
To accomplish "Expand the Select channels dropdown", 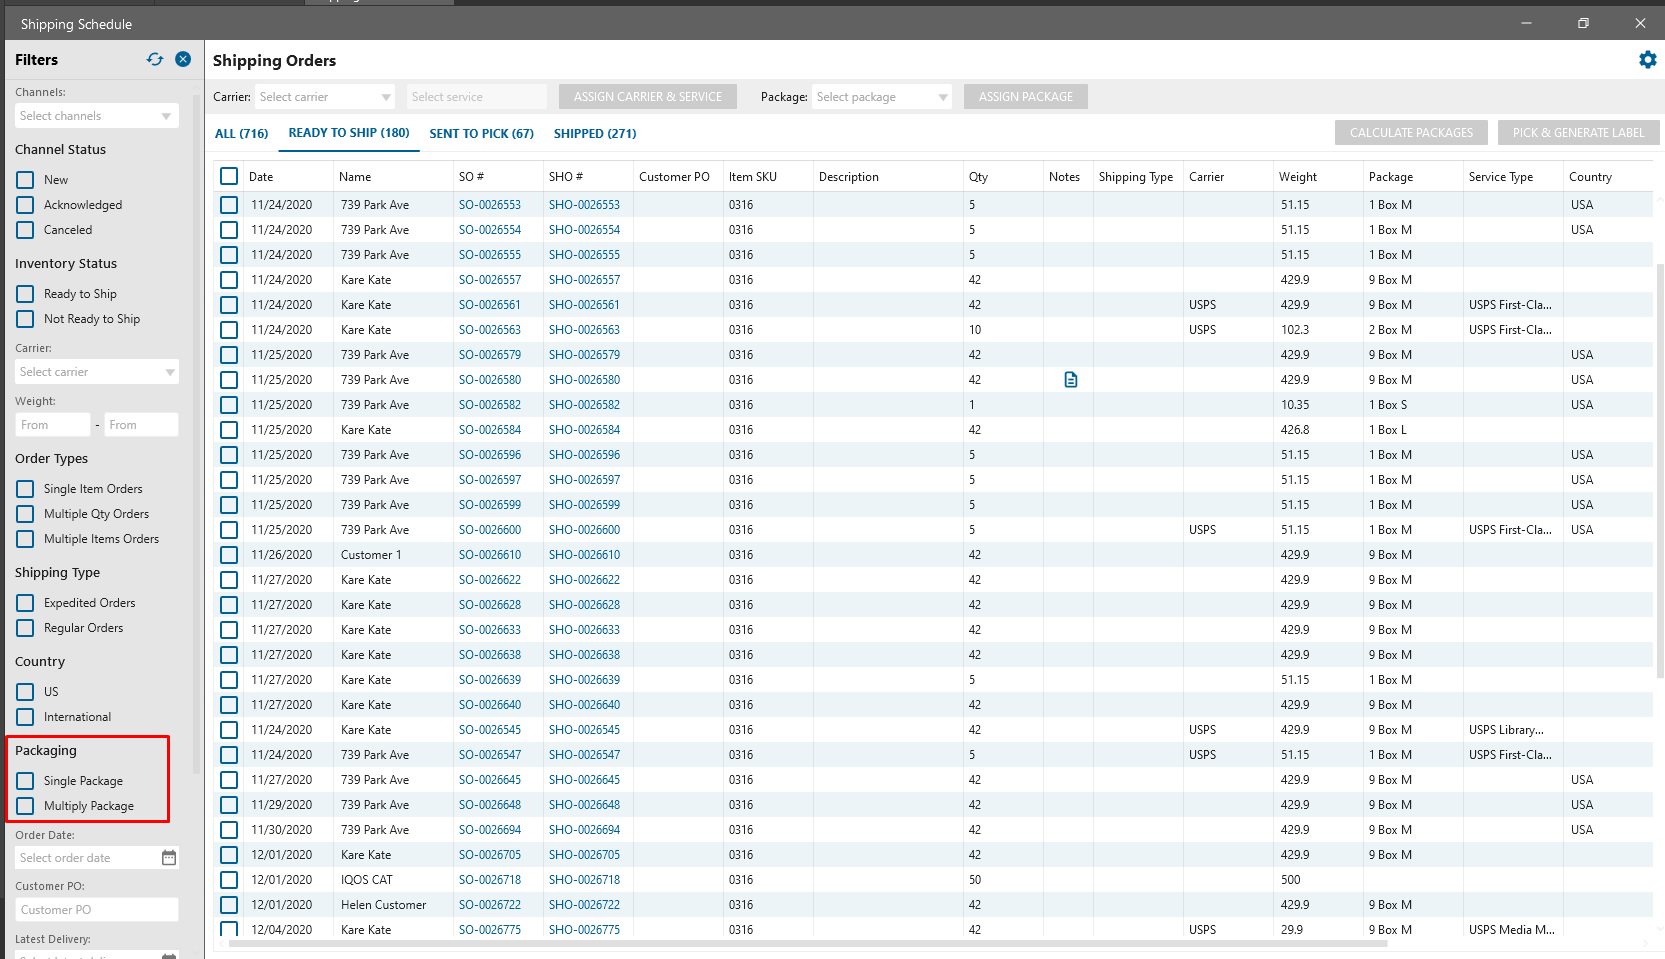I will click(96, 116).
